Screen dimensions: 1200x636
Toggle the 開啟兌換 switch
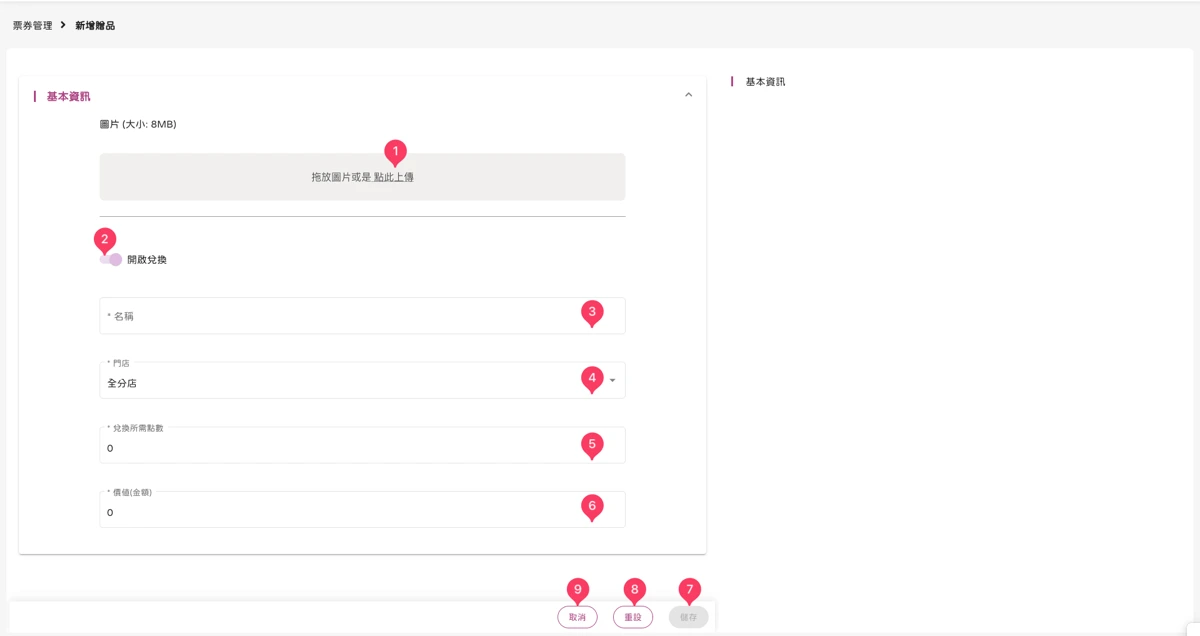[111, 260]
